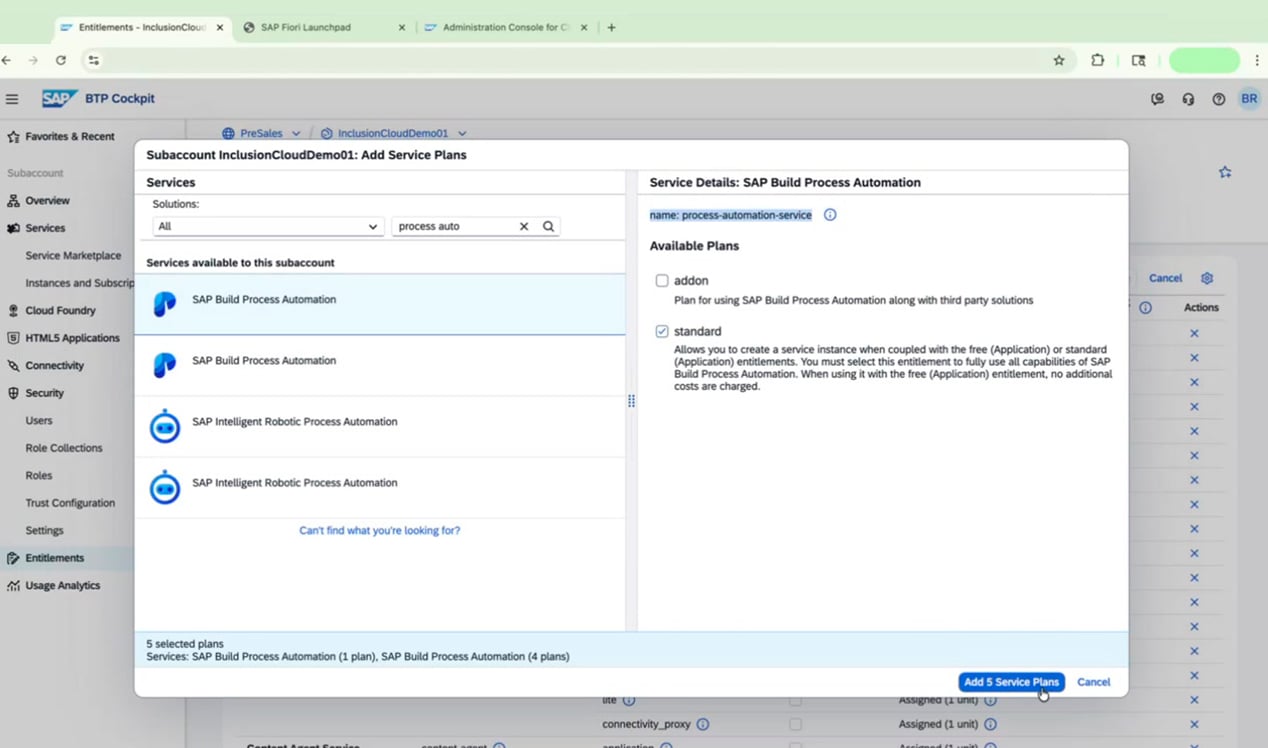The width and height of the screenshot is (1268, 748).
Task: Open the feedback icon in the cockpit header
Action: coord(1158,99)
